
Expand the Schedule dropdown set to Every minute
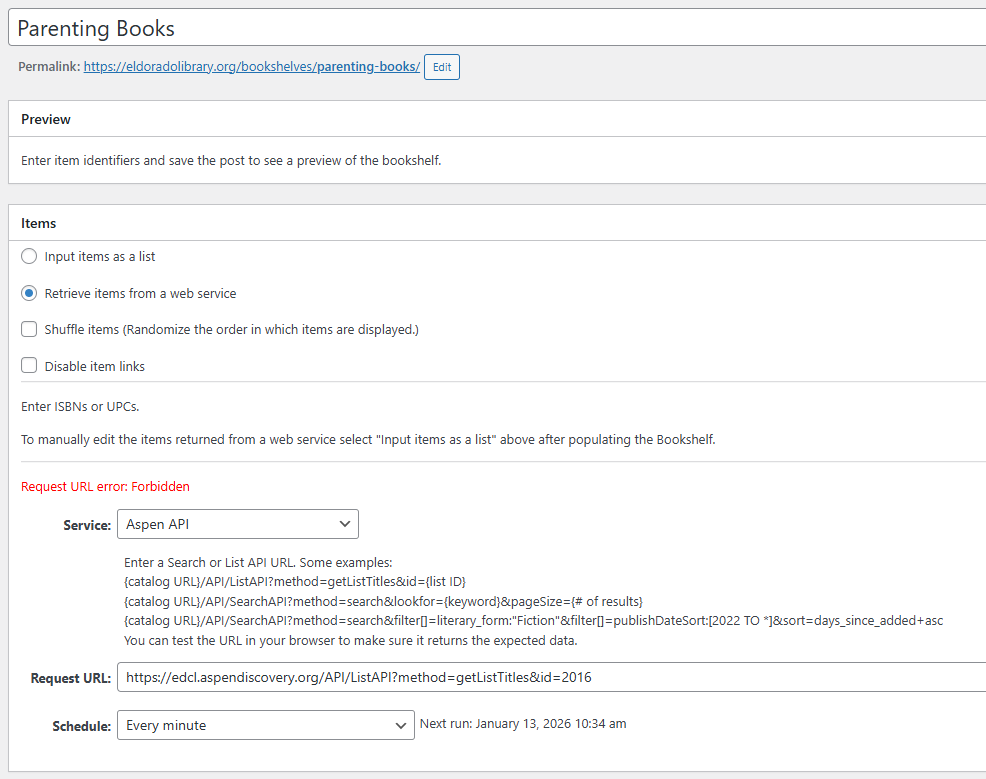265,725
